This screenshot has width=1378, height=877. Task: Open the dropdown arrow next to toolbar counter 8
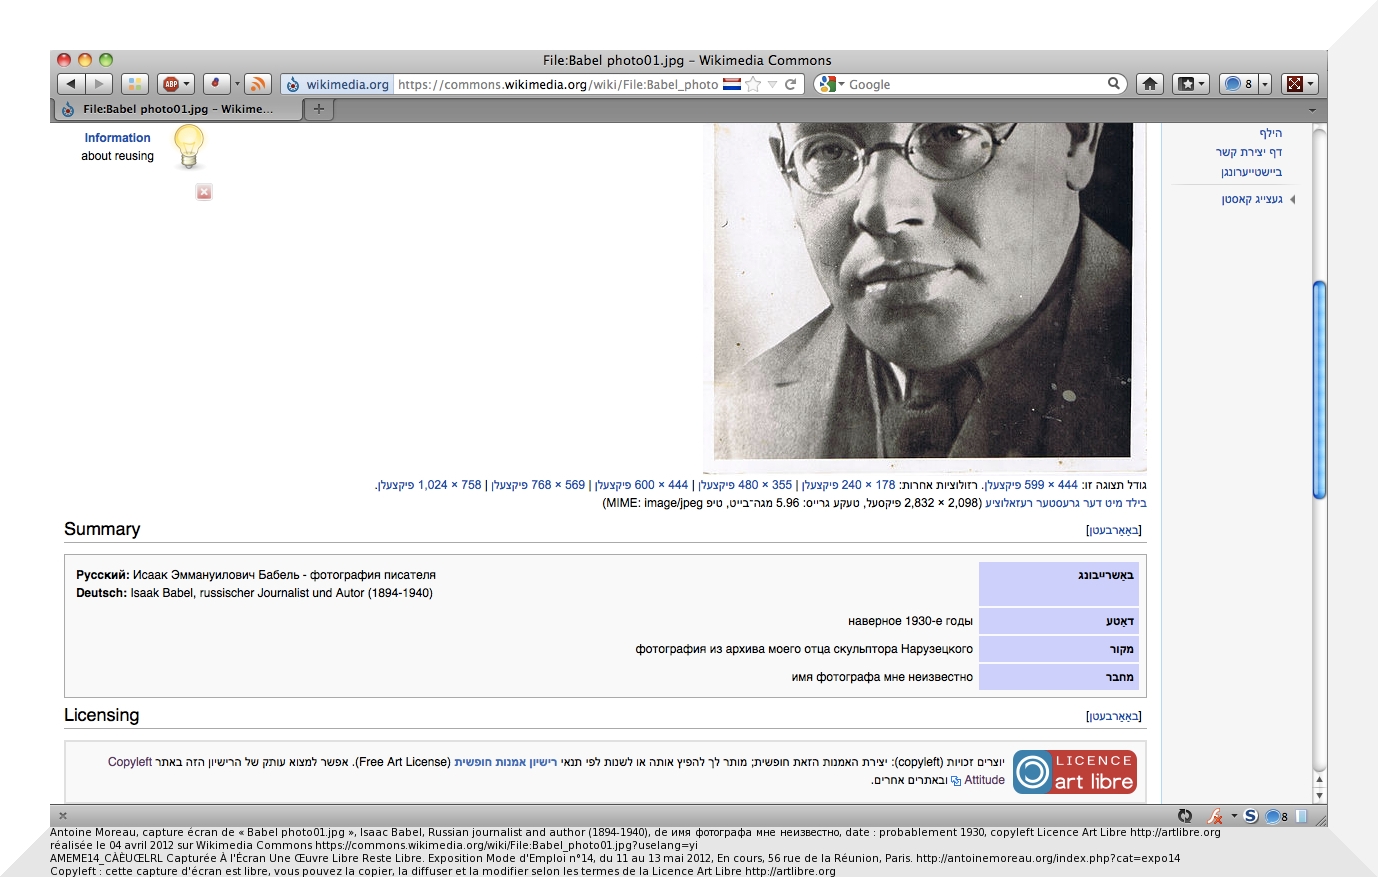coord(1265,84)
